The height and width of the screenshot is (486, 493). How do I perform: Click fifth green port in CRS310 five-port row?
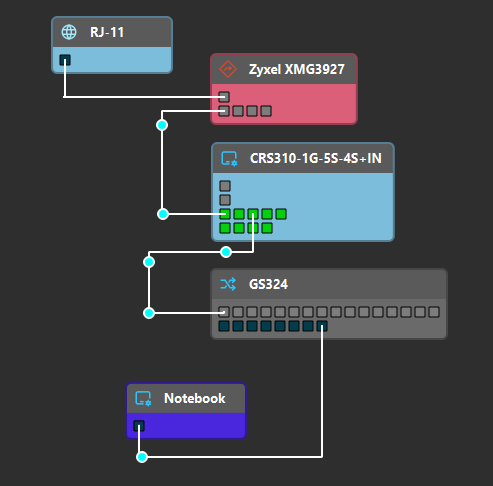pyautogui.click(x=281, y=214)
